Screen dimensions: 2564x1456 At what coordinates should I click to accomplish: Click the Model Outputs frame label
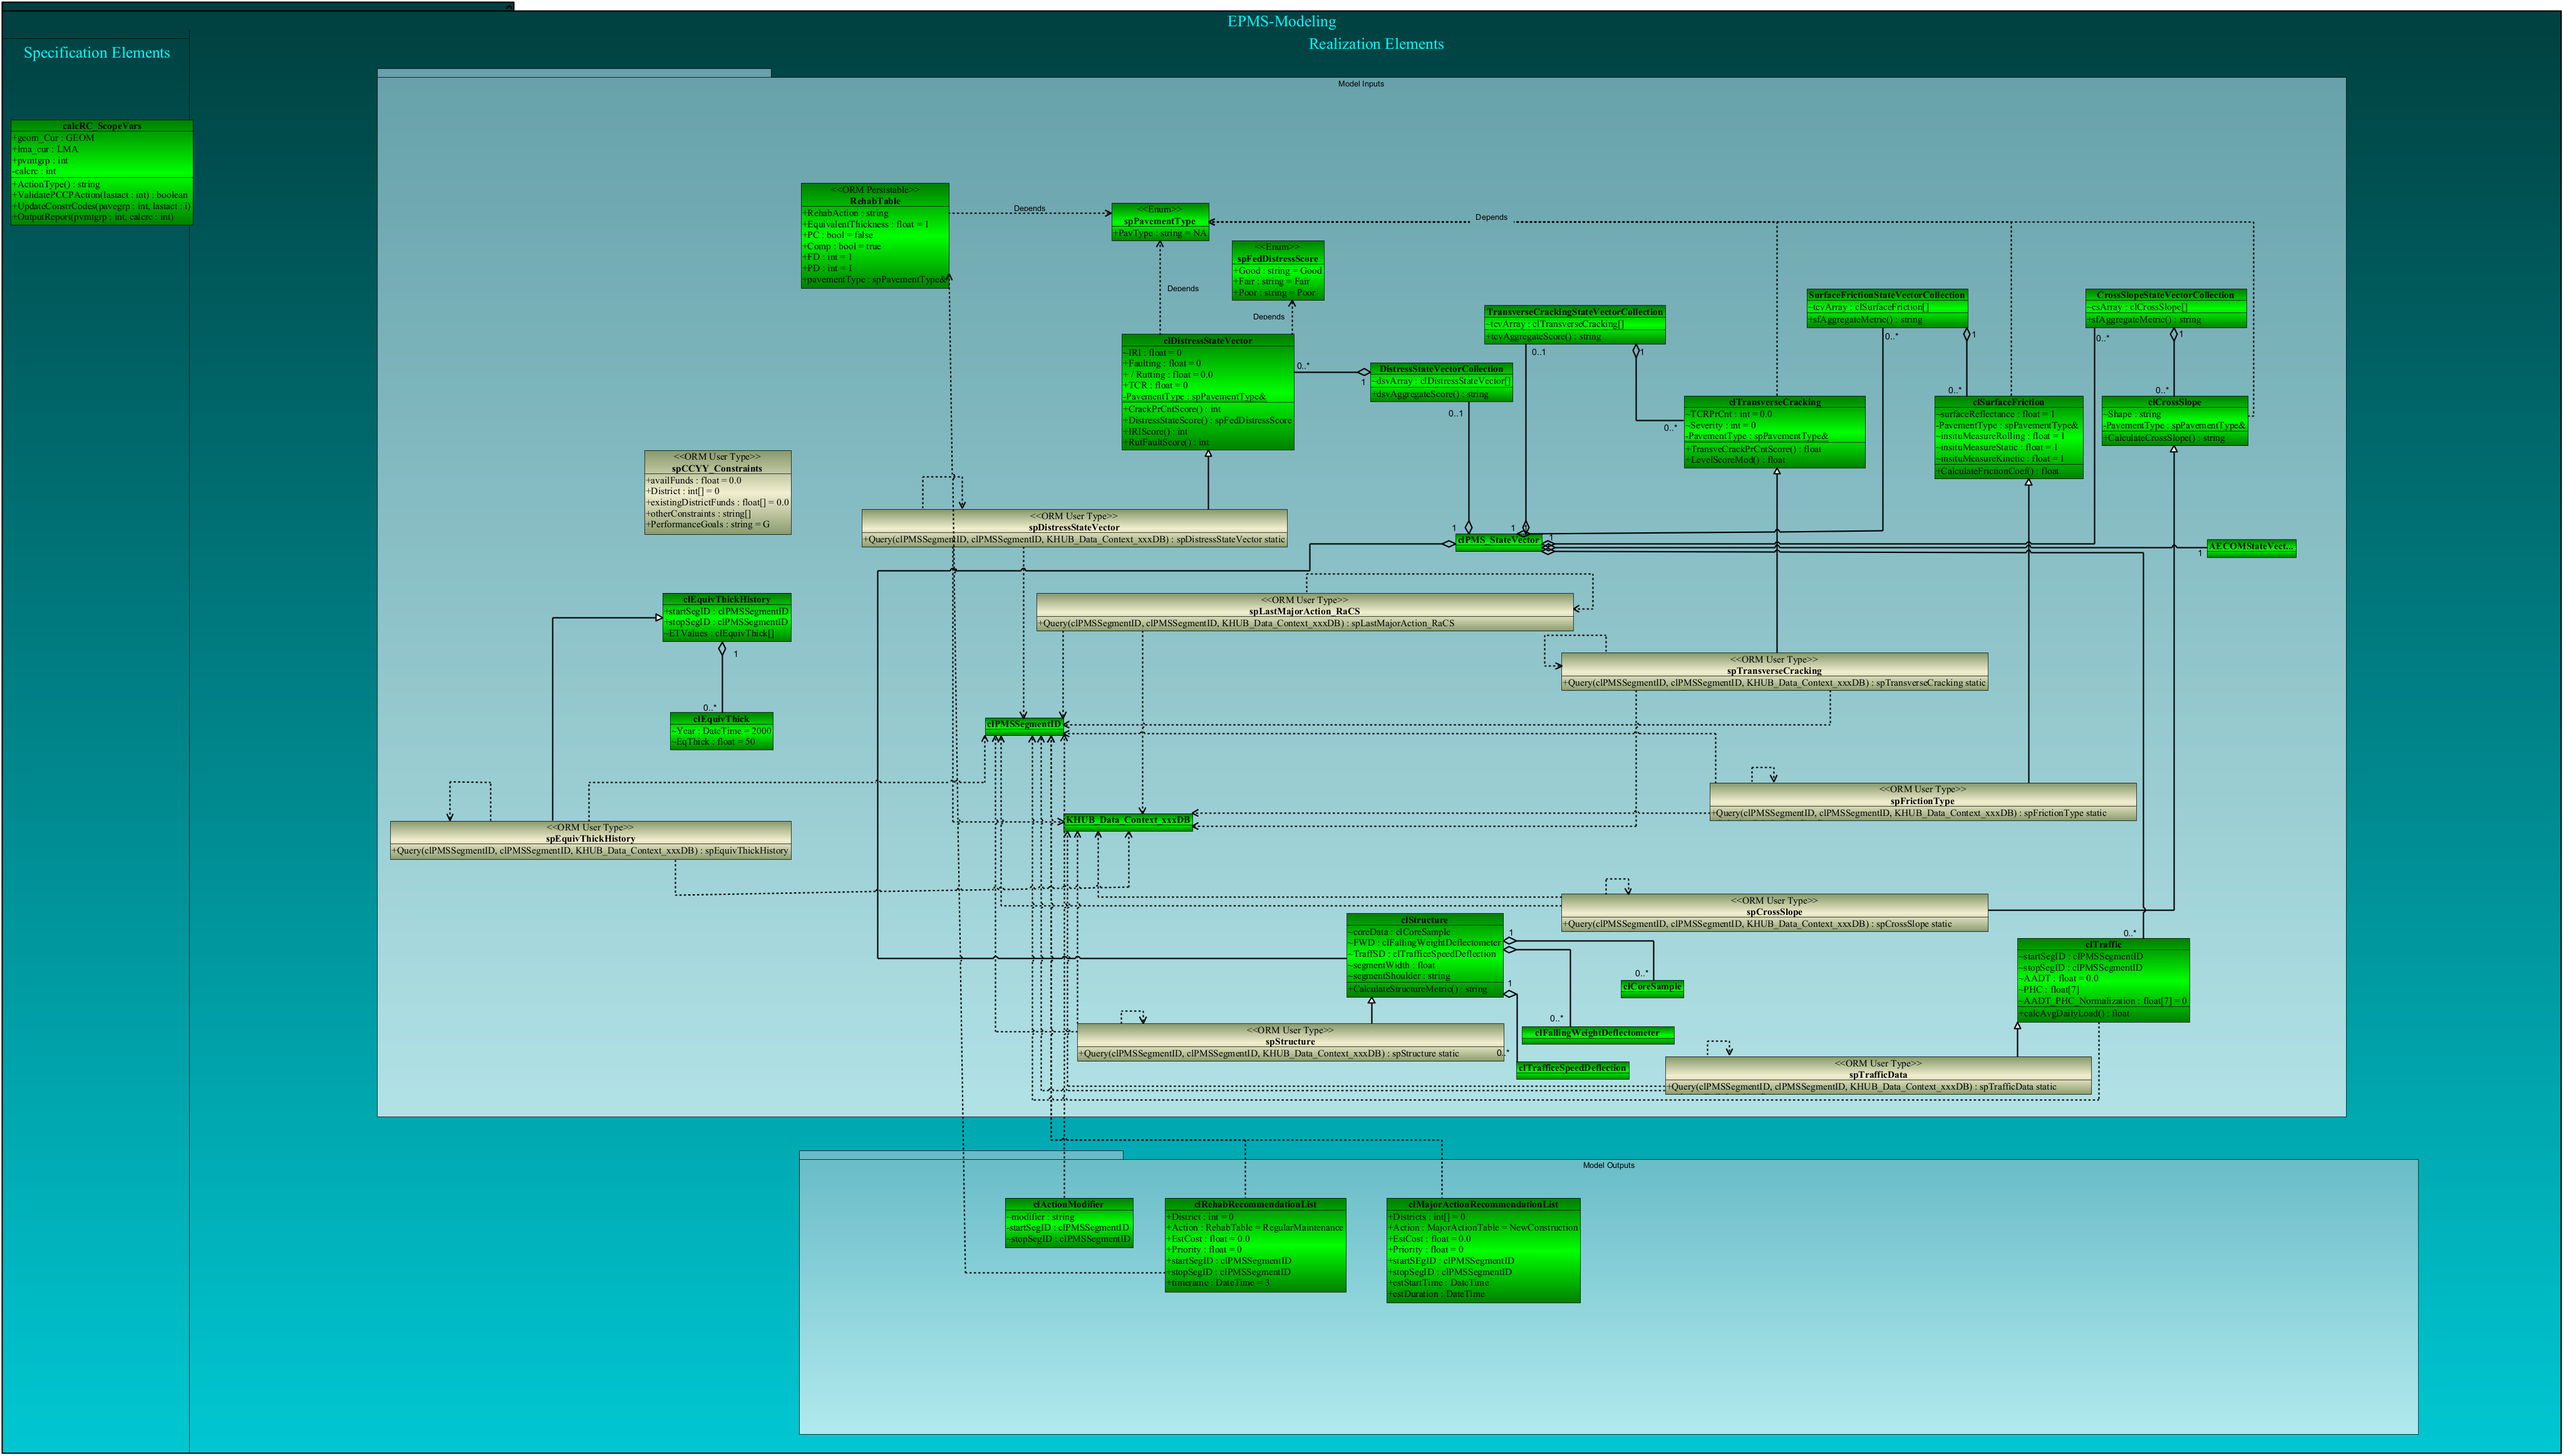point(1608,1165)
